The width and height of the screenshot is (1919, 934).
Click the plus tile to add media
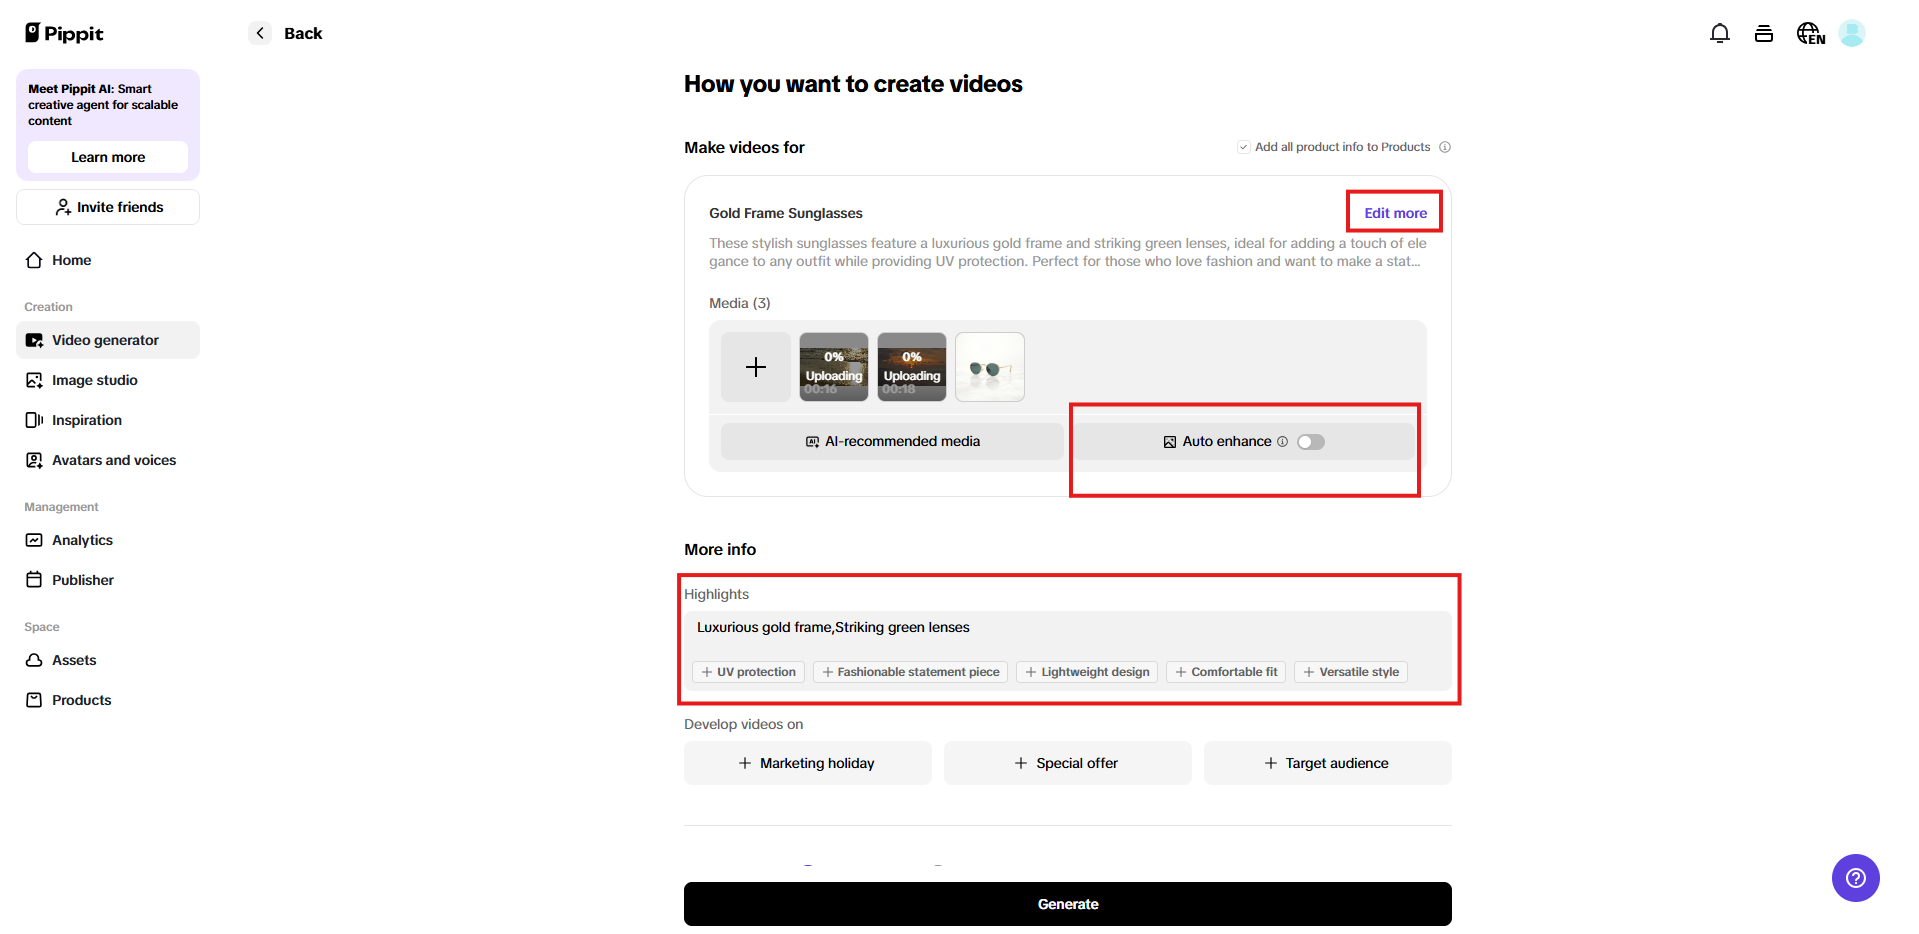point(755,367)
